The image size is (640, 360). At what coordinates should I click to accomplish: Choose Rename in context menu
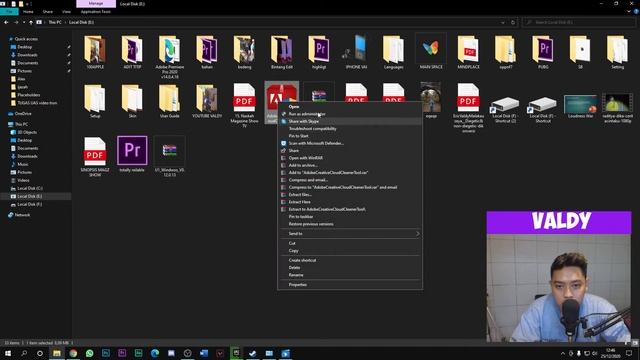click(350, 275)
